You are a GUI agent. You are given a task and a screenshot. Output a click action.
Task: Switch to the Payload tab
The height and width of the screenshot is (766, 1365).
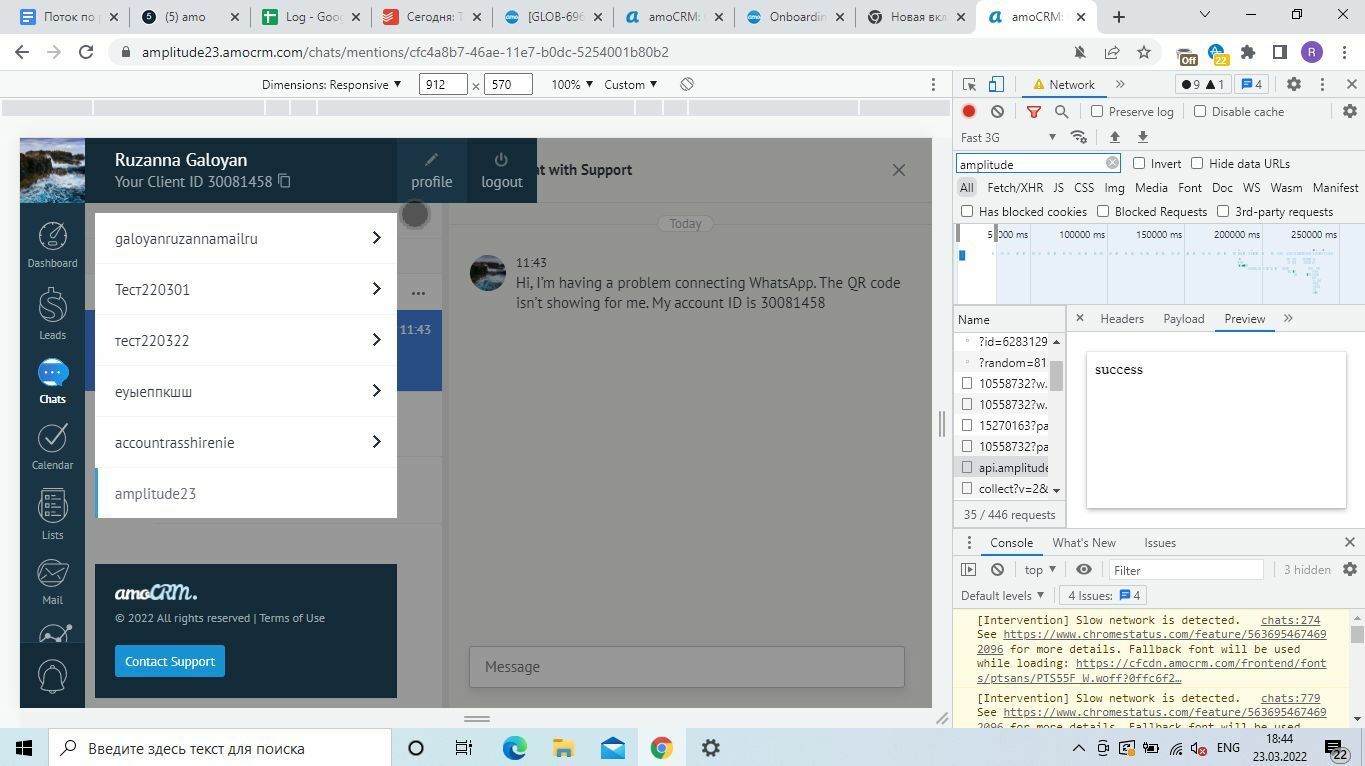[x=1183, y=319]
